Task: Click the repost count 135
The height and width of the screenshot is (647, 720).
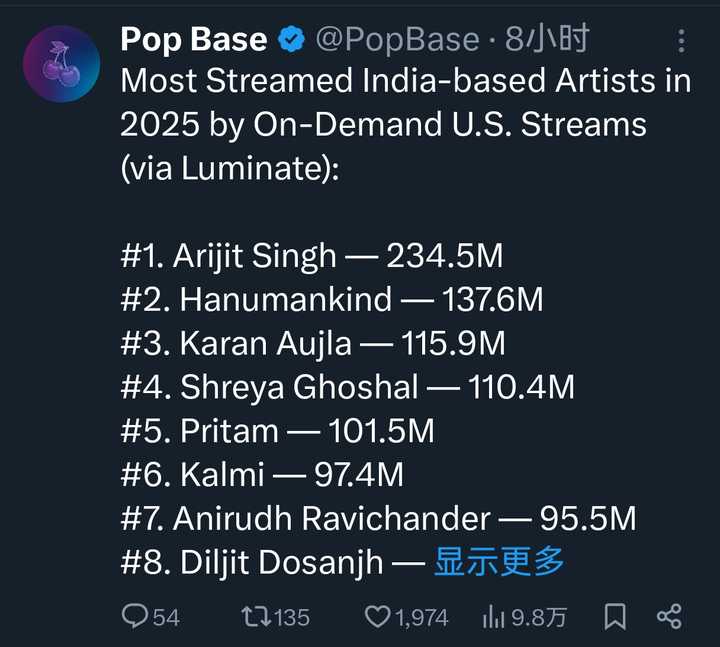Action: coord(291,618)
